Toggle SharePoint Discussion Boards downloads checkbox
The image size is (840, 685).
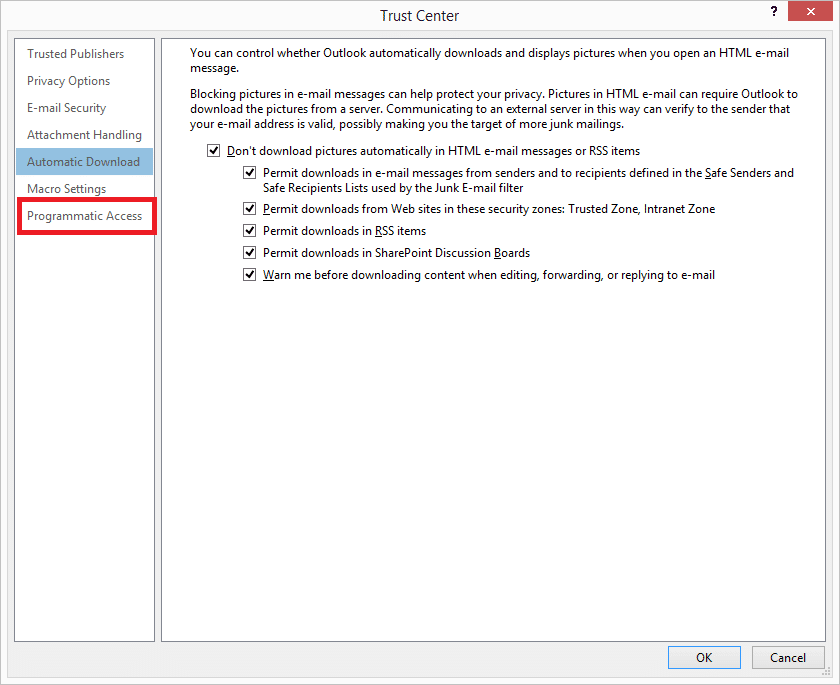coord(250,252)
